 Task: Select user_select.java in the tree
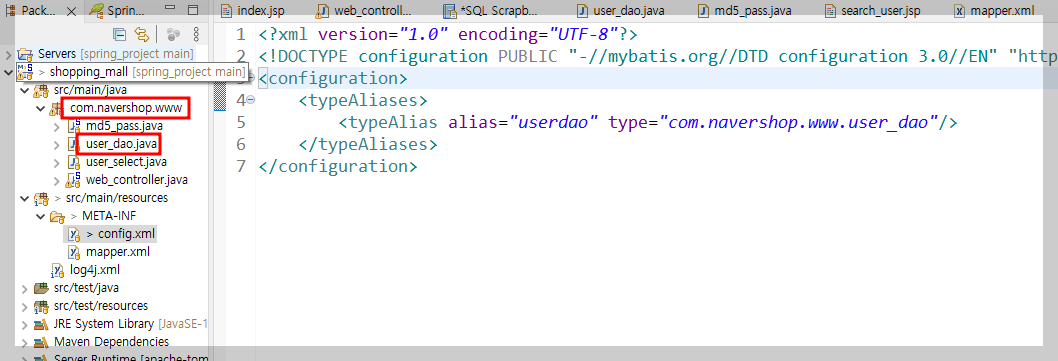coord(126,162)
